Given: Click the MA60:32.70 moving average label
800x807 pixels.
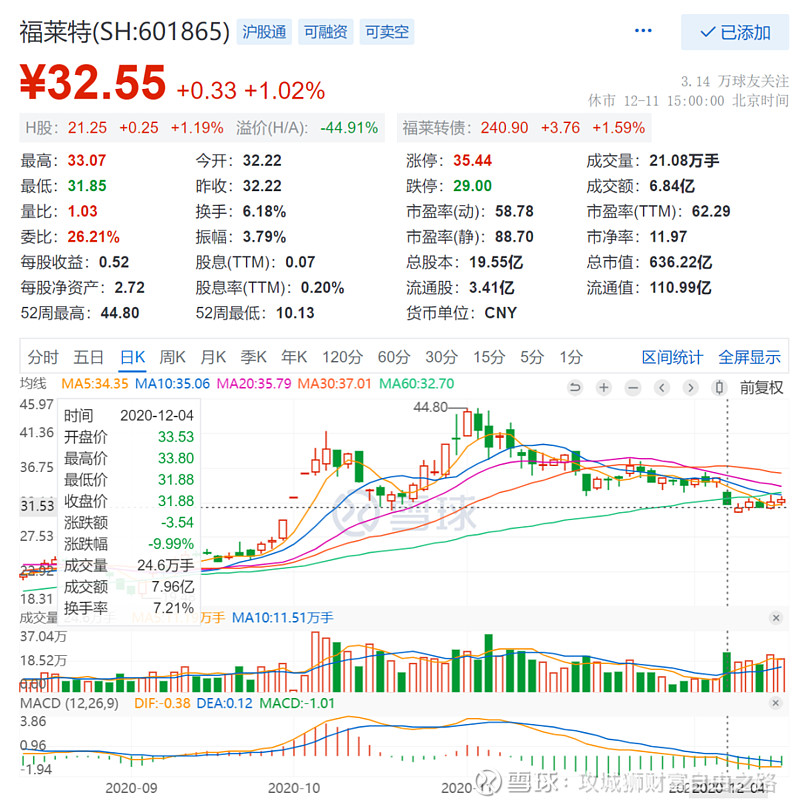Looking at the screenshot, I should point(416,383).
